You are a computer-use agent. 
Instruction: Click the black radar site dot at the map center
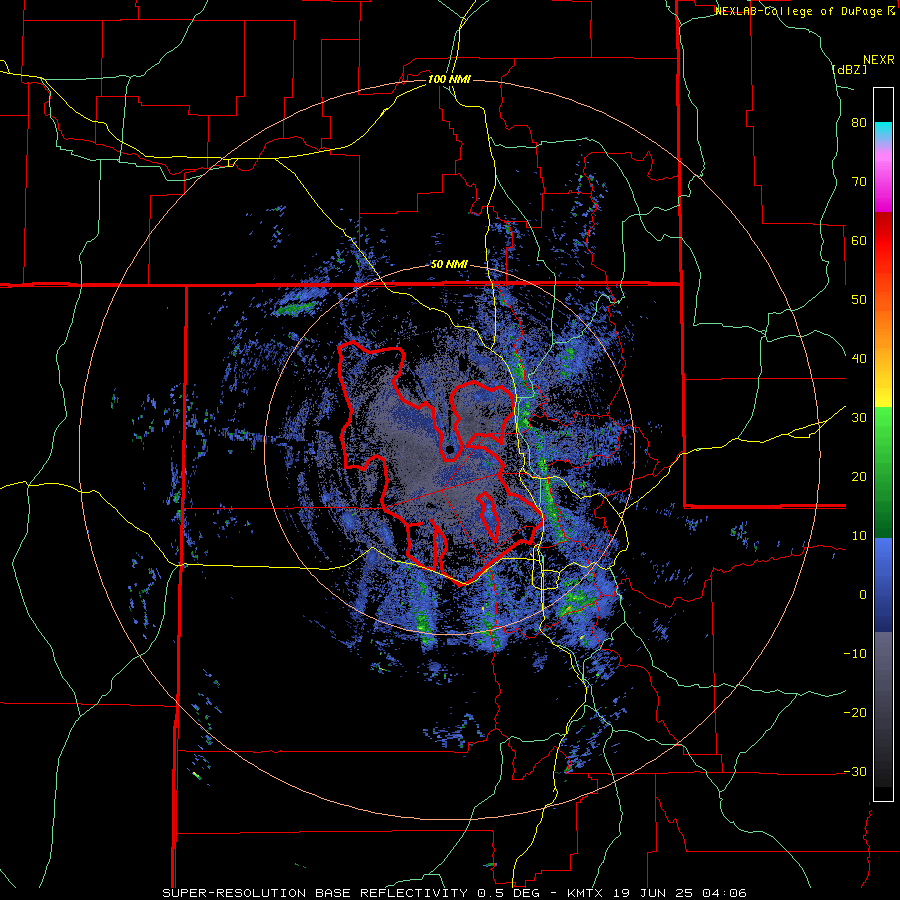click(450, 449)
